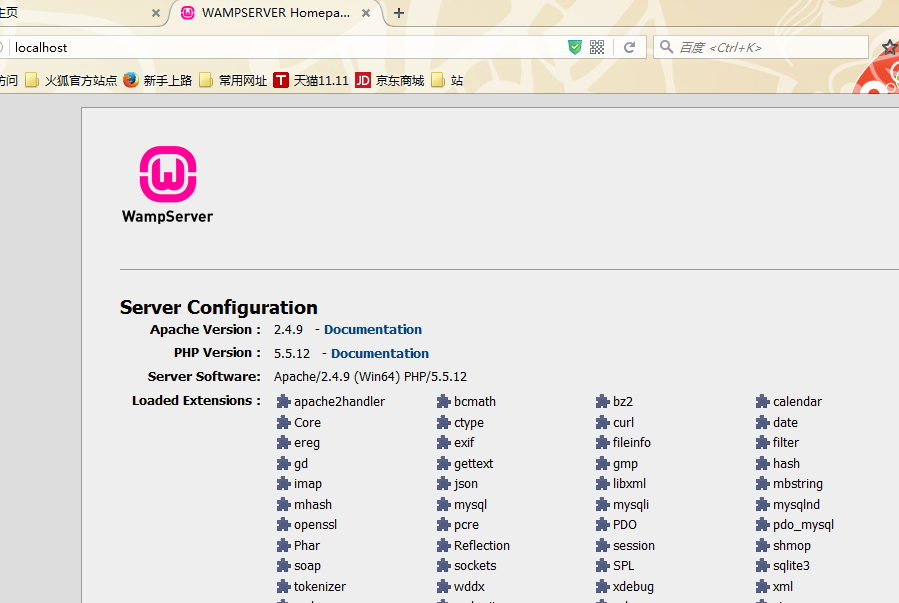Open the 天猫11.11 bookmark
Image resolution: width=899 pixels, height=603 pixels.
(311, 80)
